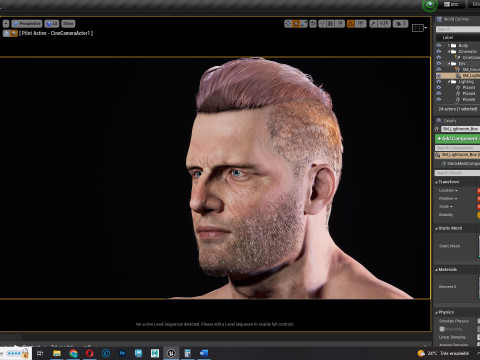Click the green Add Component button

click(x=457, y=138)
